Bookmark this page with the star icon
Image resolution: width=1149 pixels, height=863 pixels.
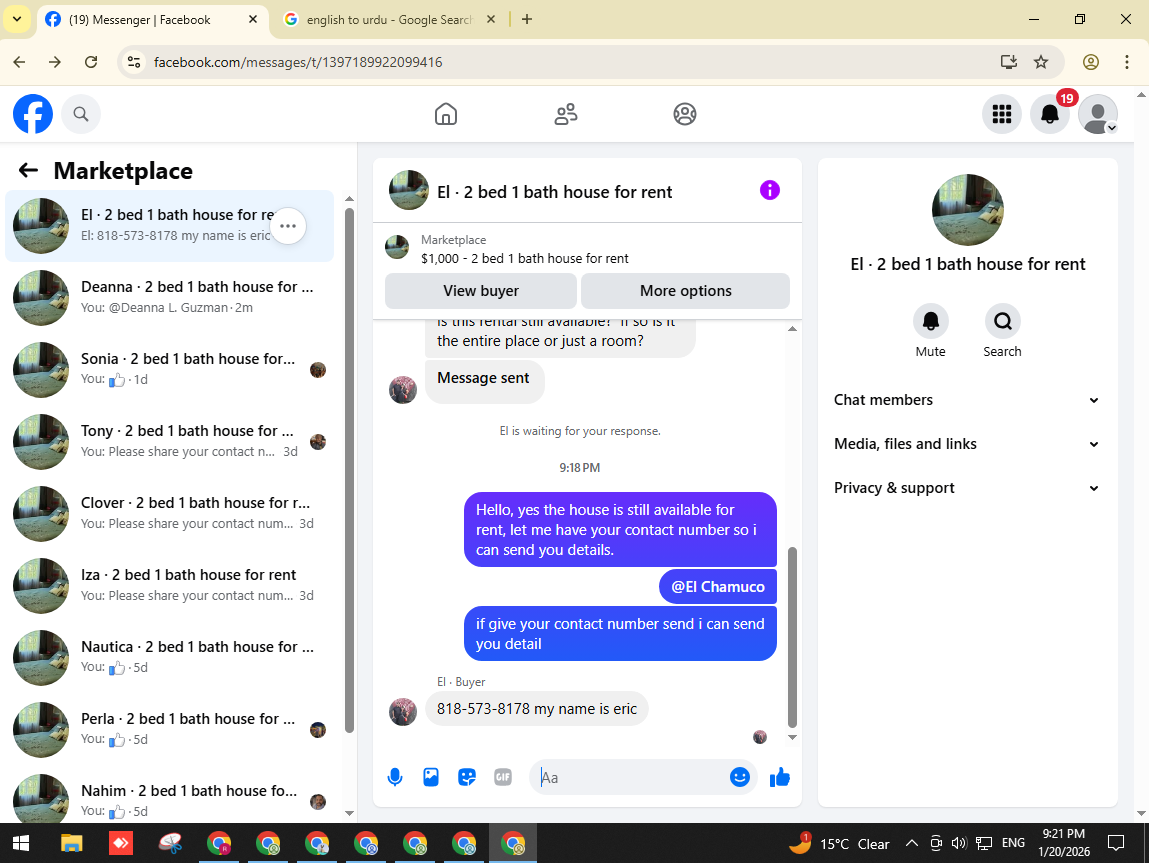pyautogui.click(x=1041, y=62)
